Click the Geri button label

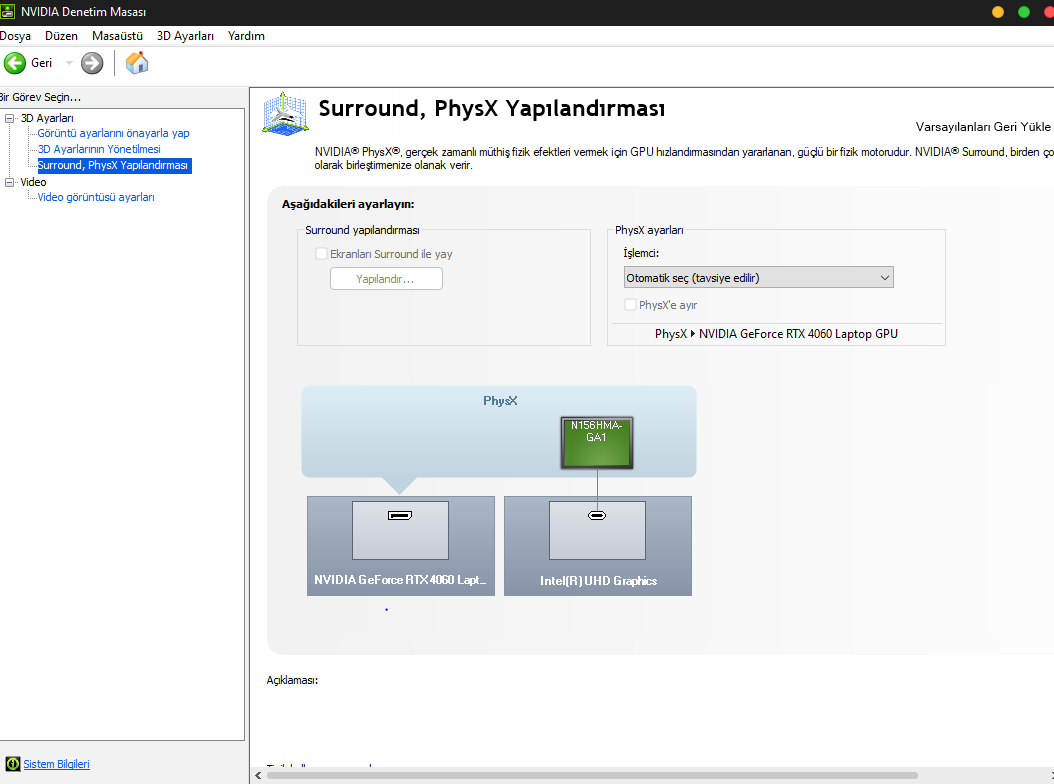(x=42, y=63)
